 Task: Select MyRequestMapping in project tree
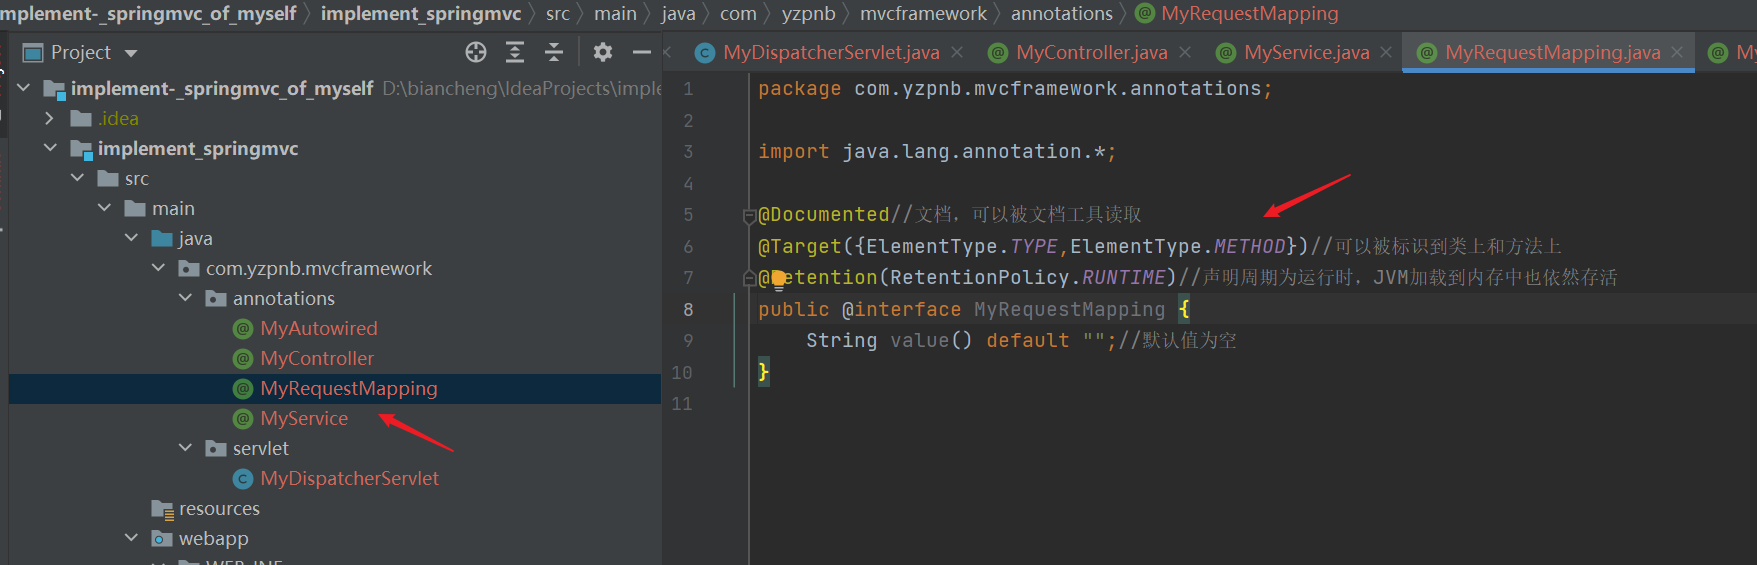[349, 388]
